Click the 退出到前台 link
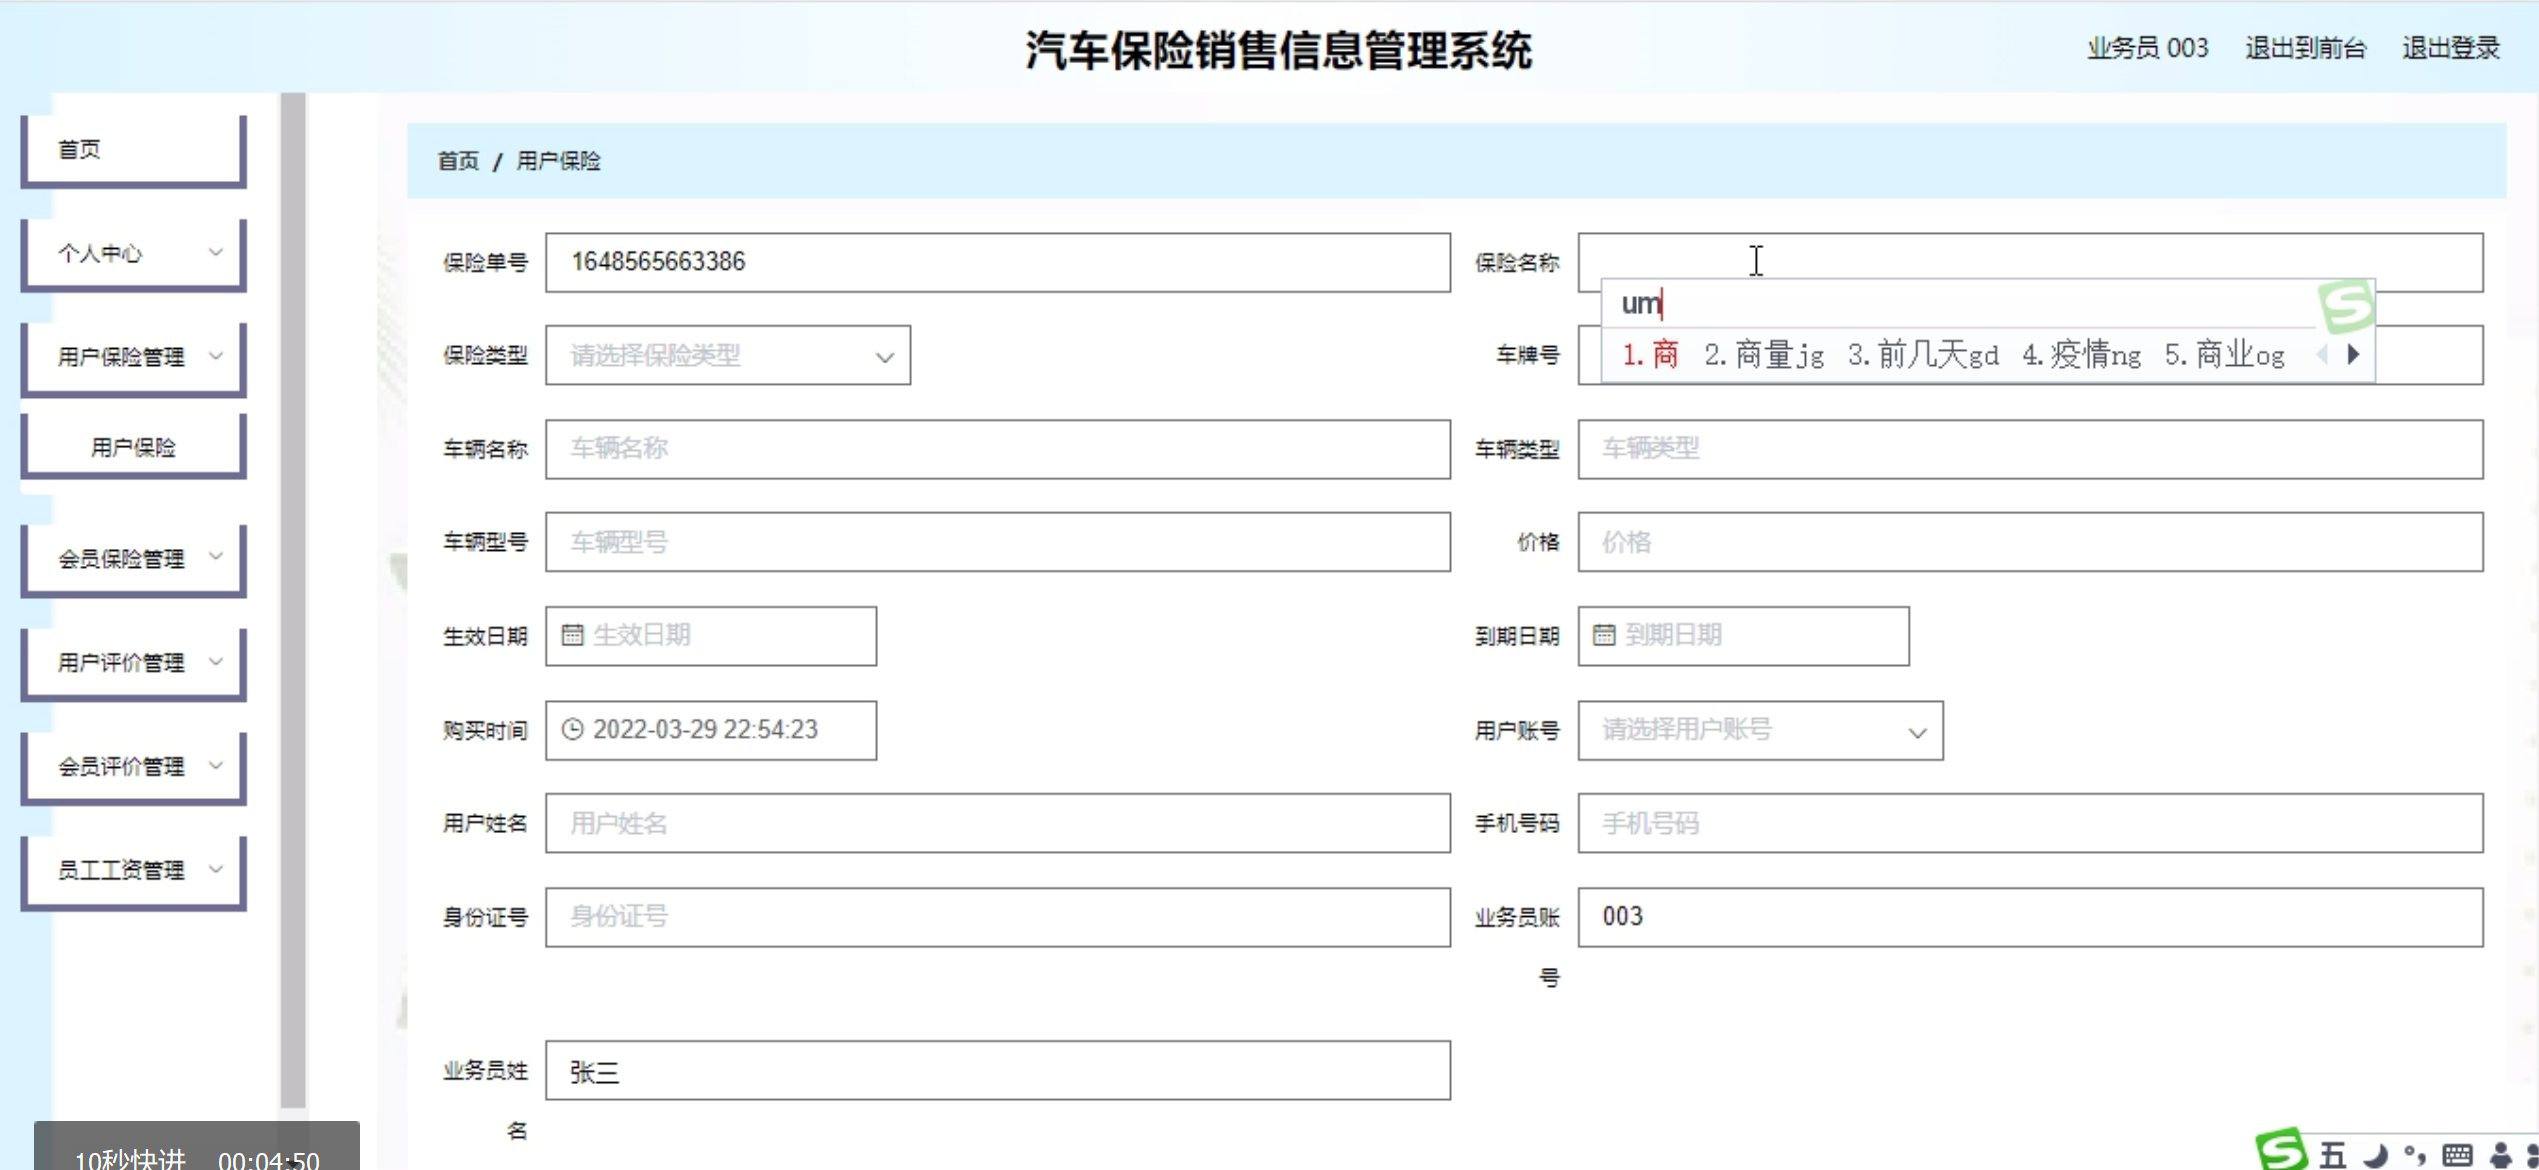Viewport: 2539px width, 1170px height. tap(2305, 48)
